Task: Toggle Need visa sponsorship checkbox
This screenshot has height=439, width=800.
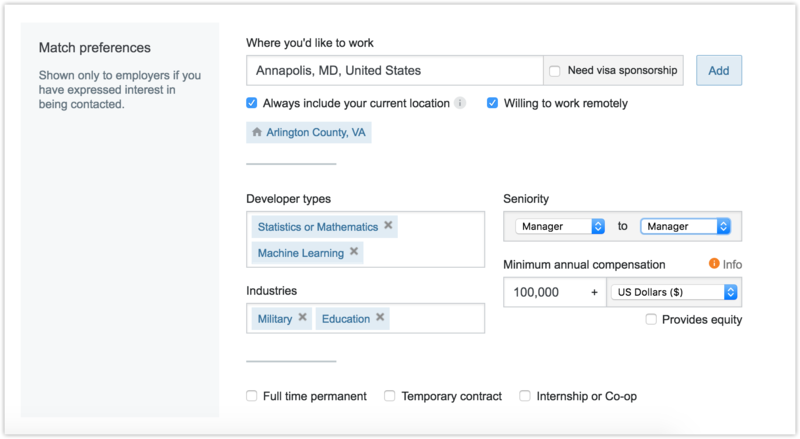Action: [x=555, y=71]
